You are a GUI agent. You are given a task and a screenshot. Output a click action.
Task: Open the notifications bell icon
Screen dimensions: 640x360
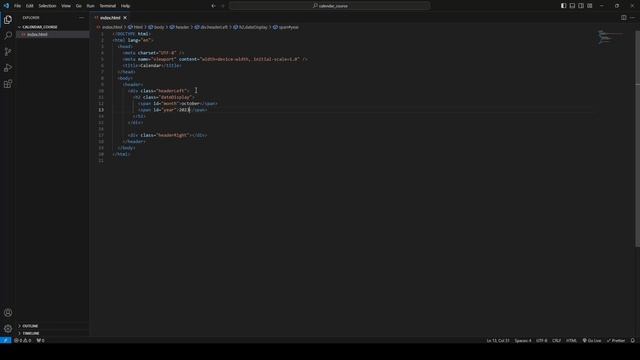click(x=633, y=340)
